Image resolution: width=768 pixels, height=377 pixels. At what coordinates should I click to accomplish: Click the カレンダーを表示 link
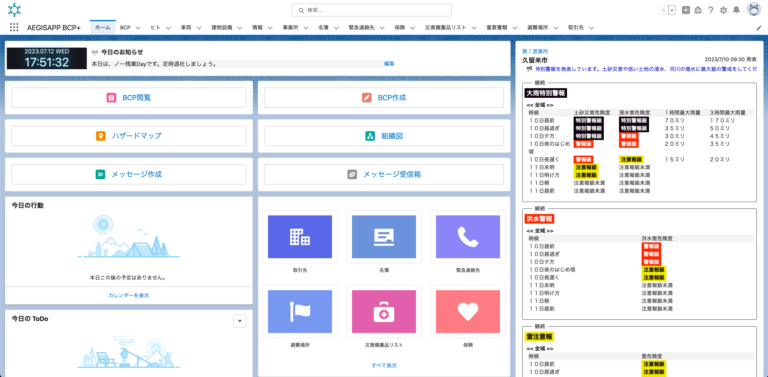point(129,295)
